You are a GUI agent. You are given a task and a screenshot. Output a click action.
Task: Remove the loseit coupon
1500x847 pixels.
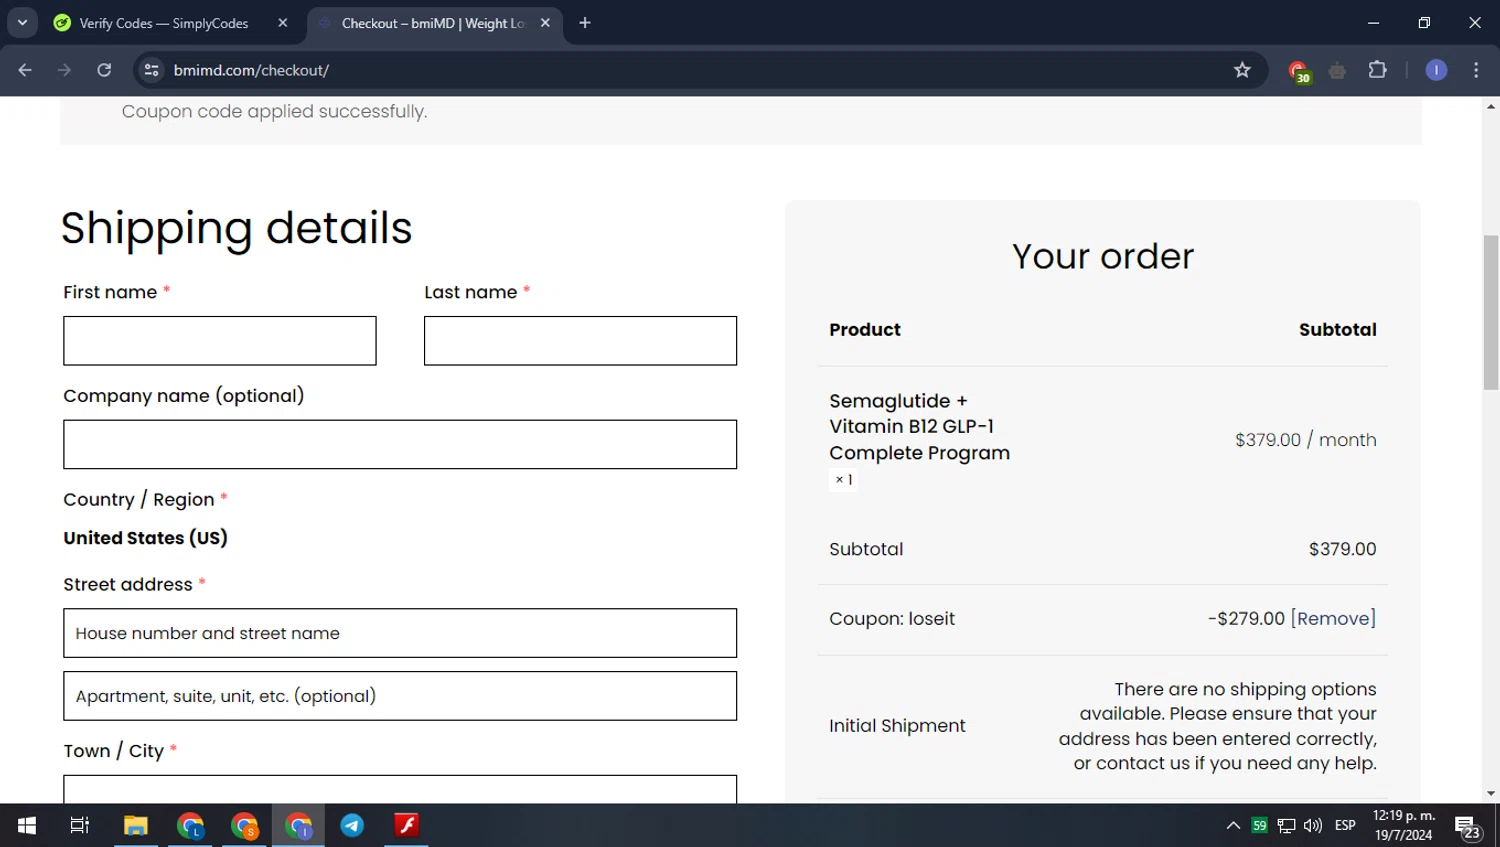tap(1333, 618)
